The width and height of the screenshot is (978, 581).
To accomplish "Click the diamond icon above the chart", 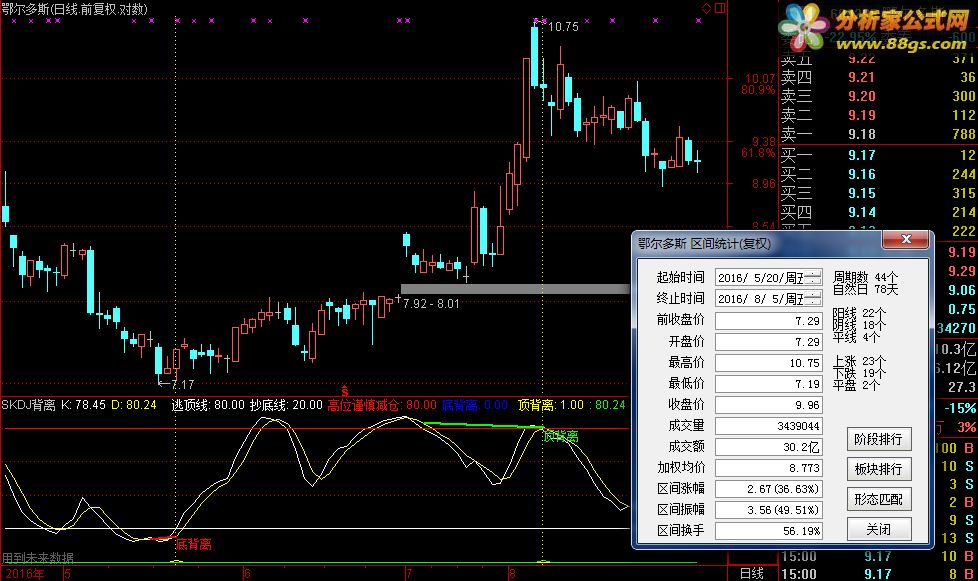I will point(706,8).
